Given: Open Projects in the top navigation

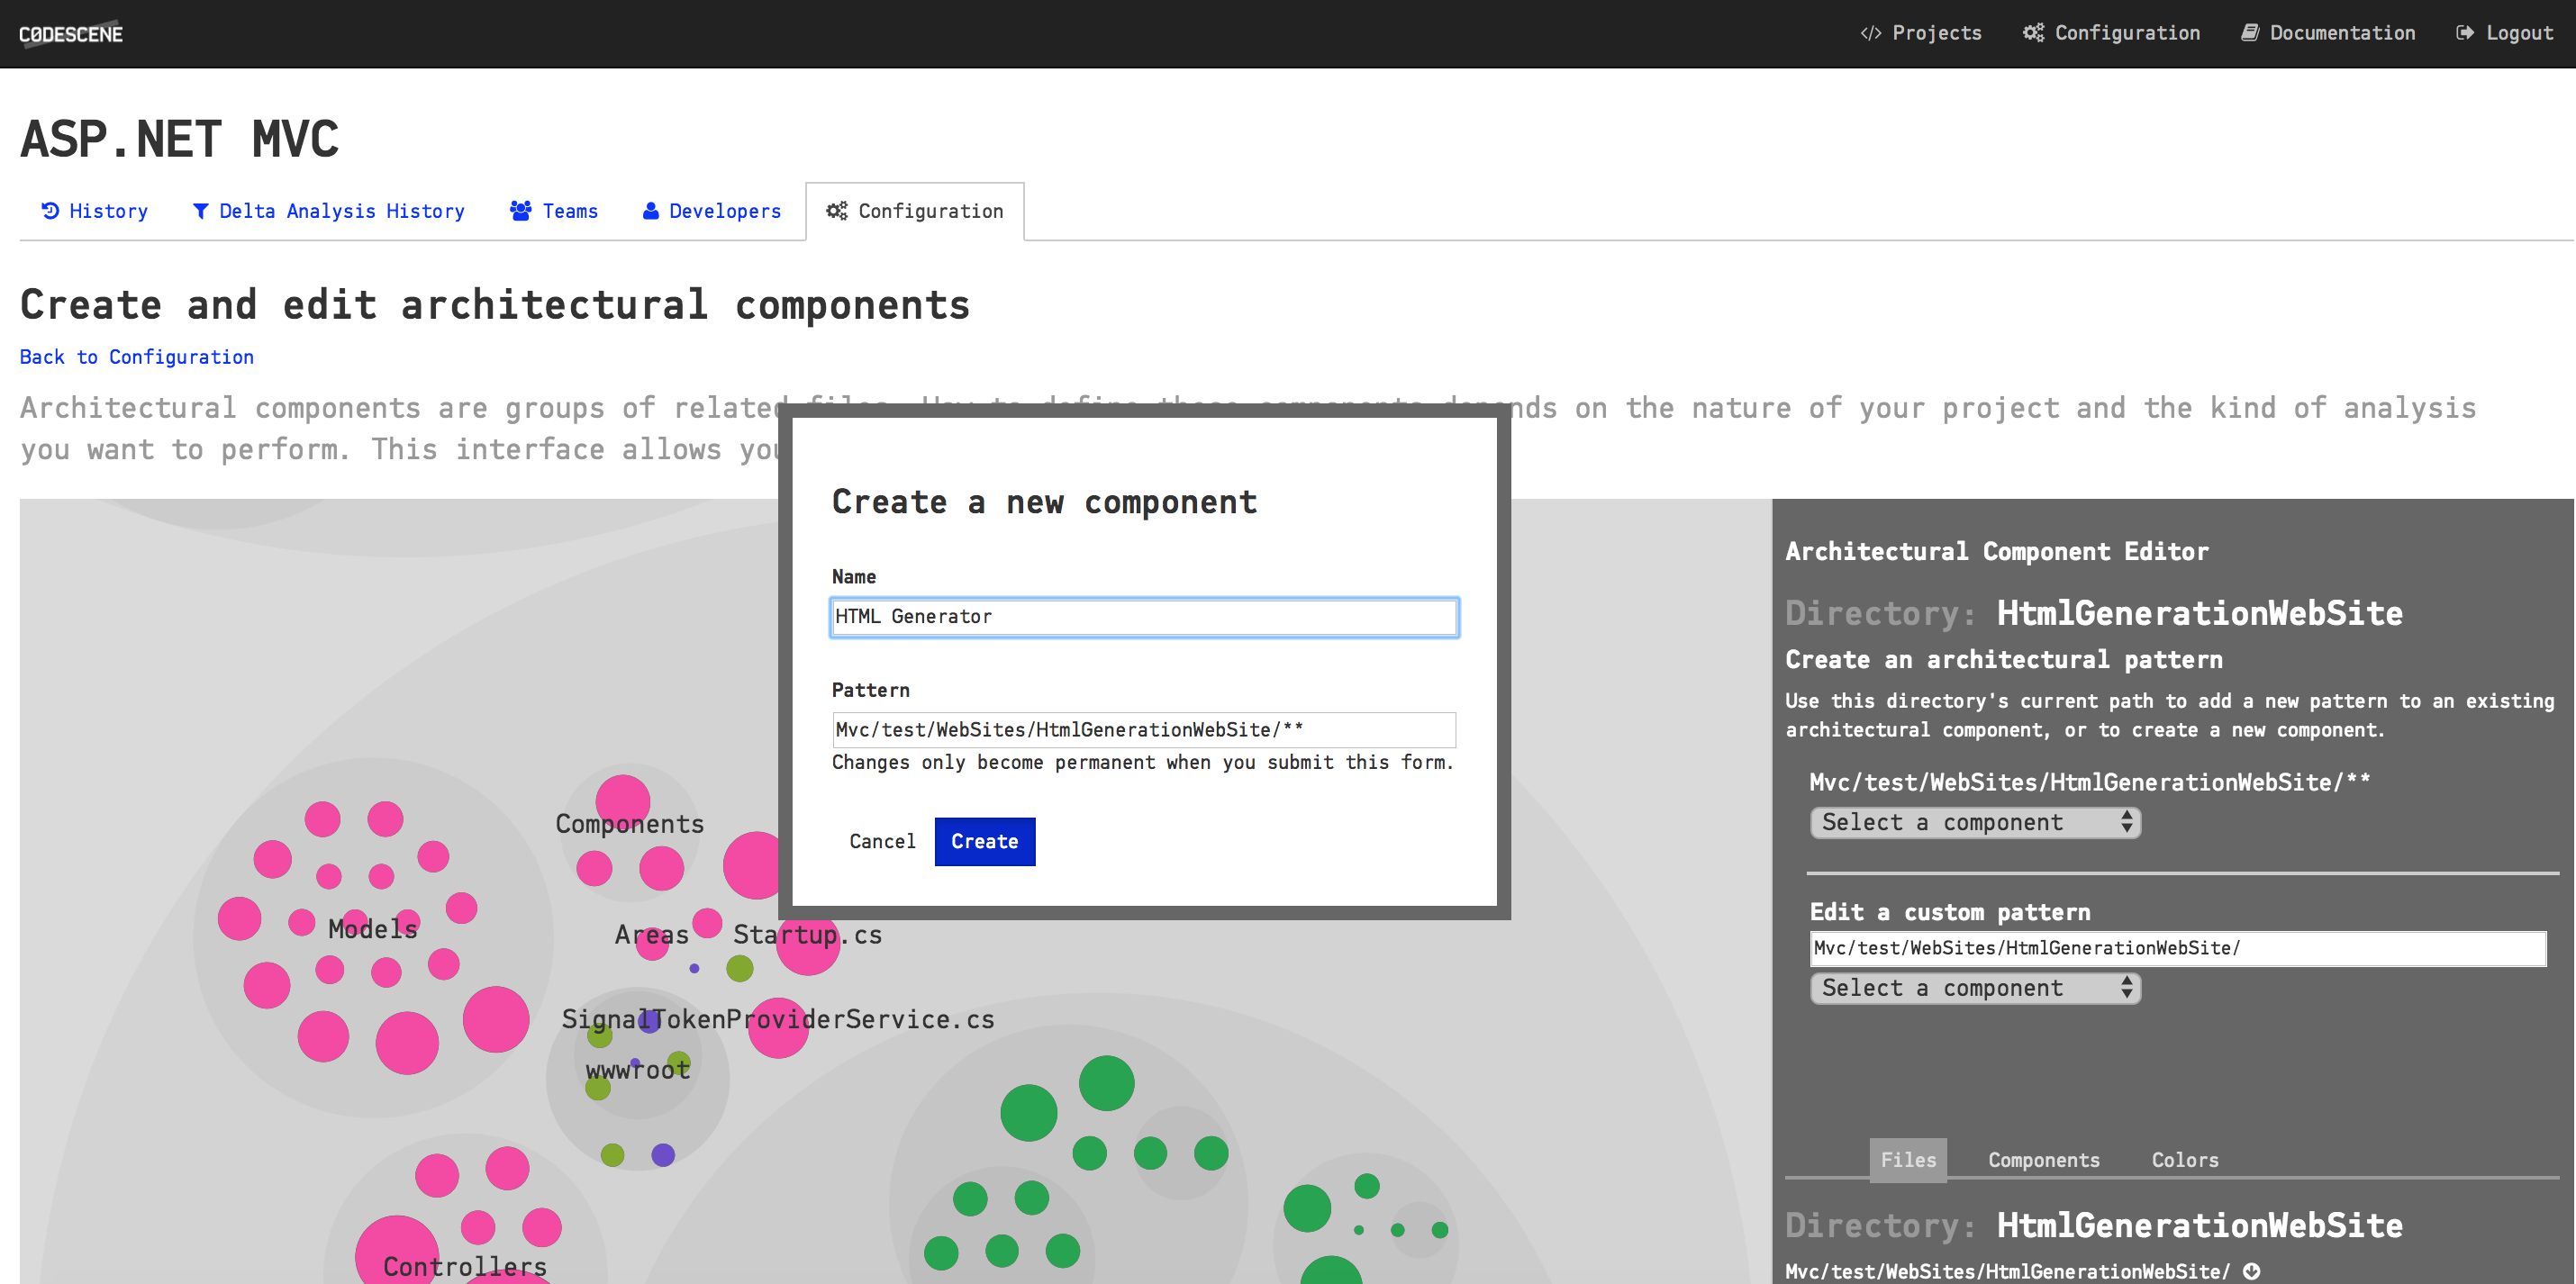Looking at the screenshot, I should pos(1920,33).
